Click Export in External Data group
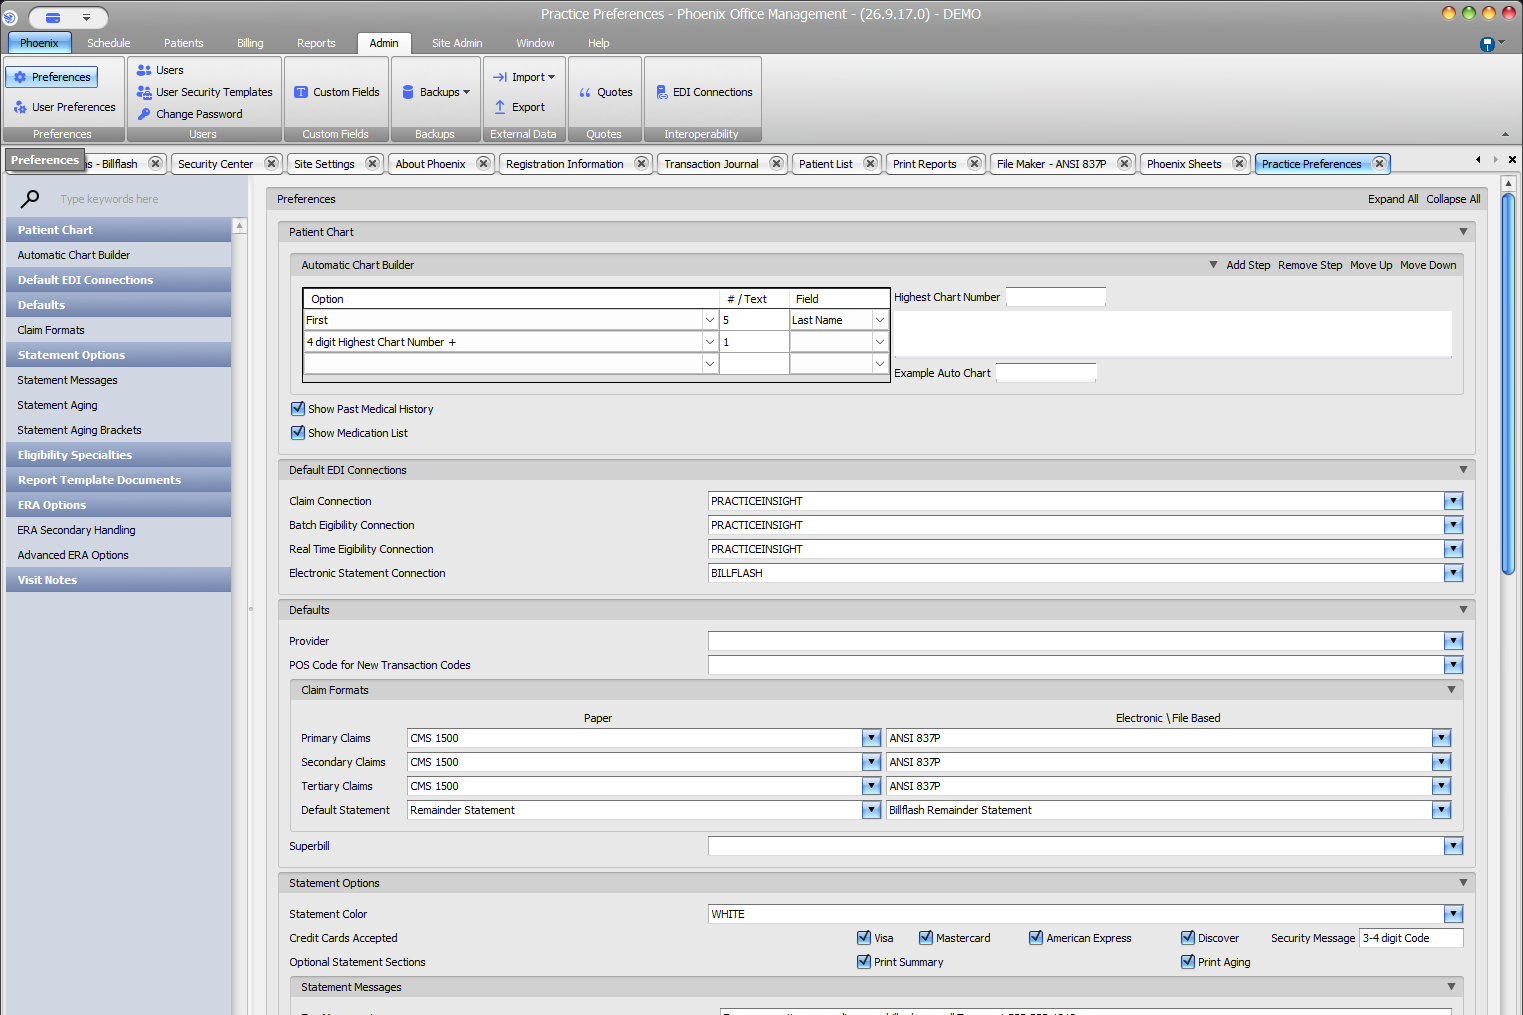This screenshot has width=1523, height=1015. [519, 107]
